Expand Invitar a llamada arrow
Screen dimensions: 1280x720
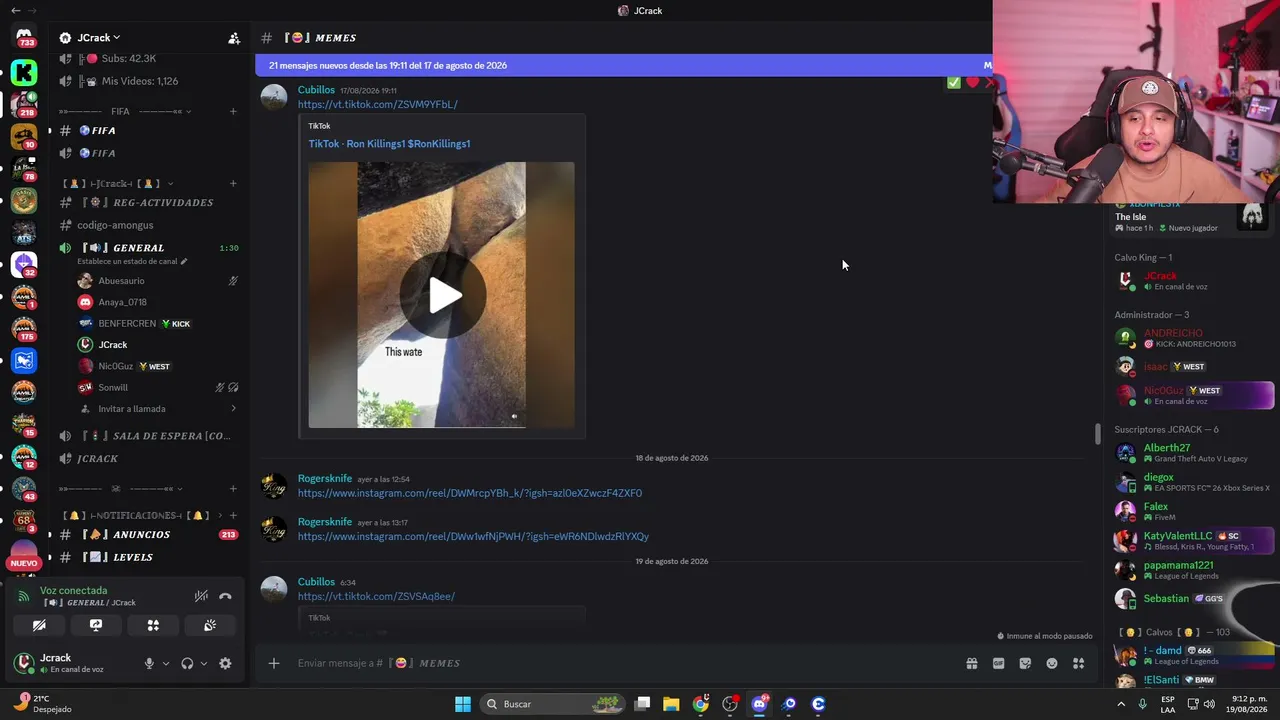(x=233, y=409)
